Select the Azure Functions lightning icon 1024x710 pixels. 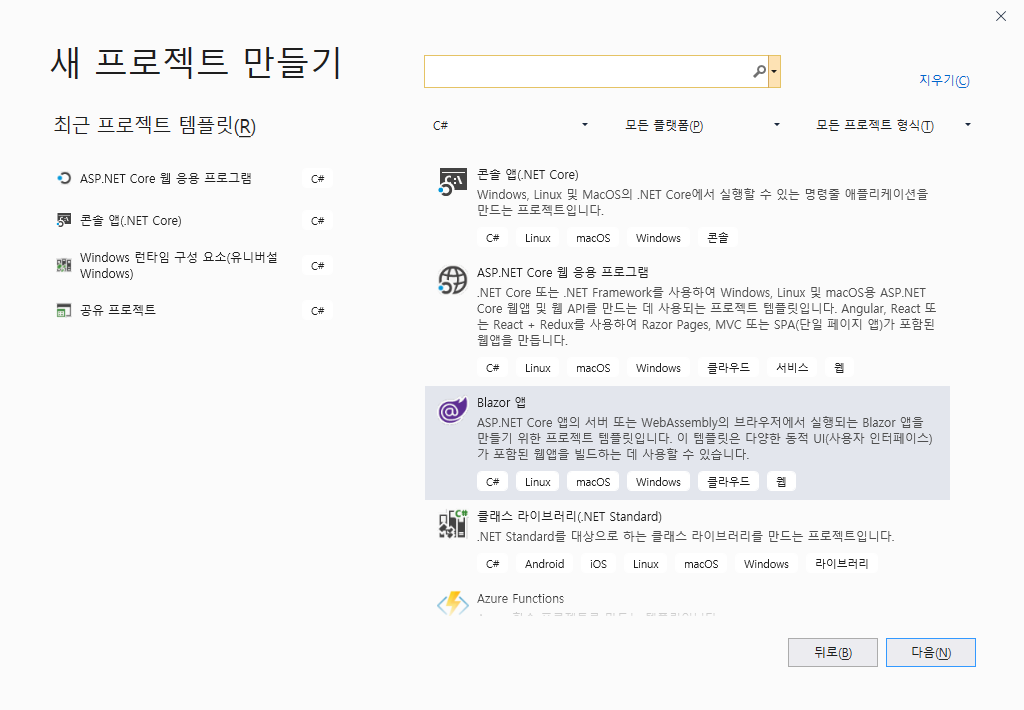coord(452,604)
